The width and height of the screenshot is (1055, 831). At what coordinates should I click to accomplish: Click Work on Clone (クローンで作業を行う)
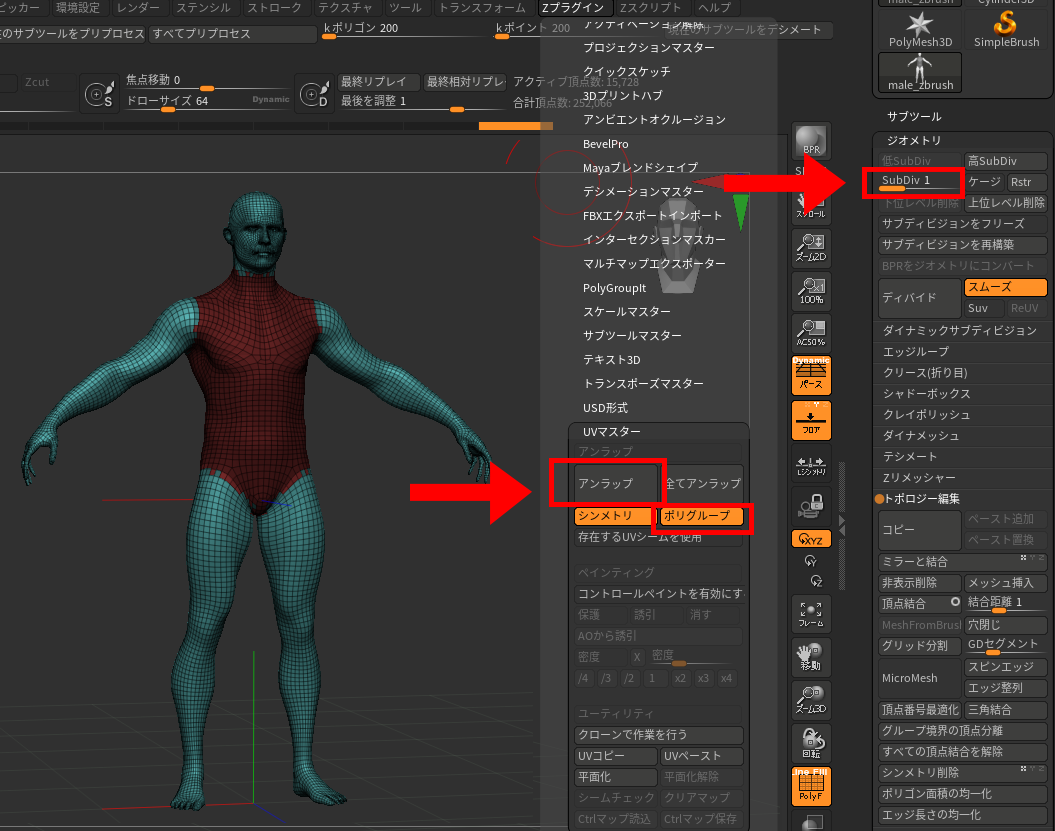click(x=659, y=735)
